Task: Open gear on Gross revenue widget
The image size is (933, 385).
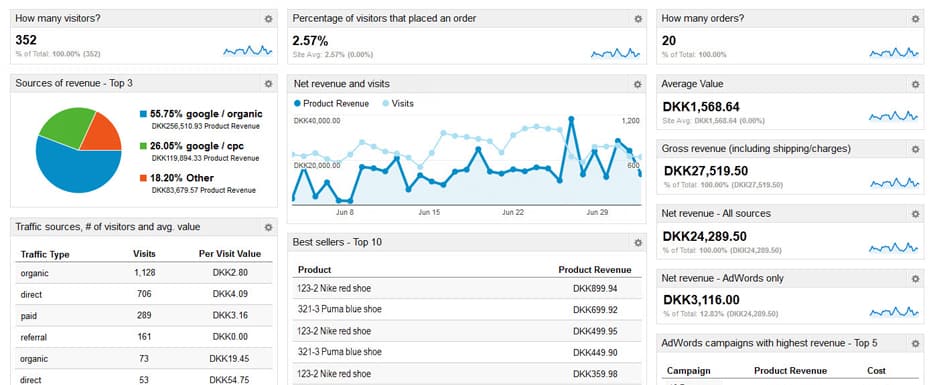Action: pos(916,149)
